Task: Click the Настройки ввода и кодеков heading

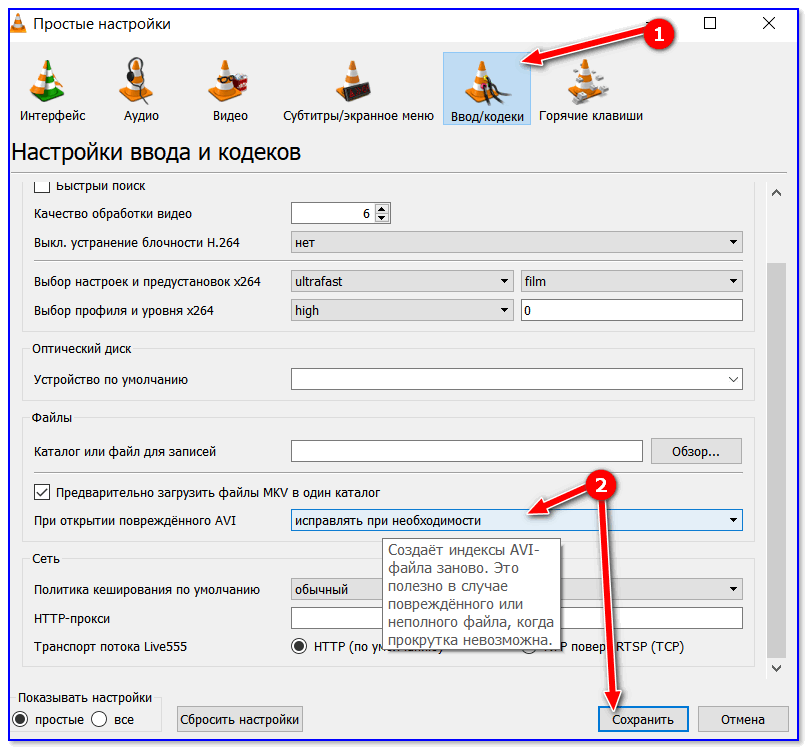Action: click(x=156, y=152)
